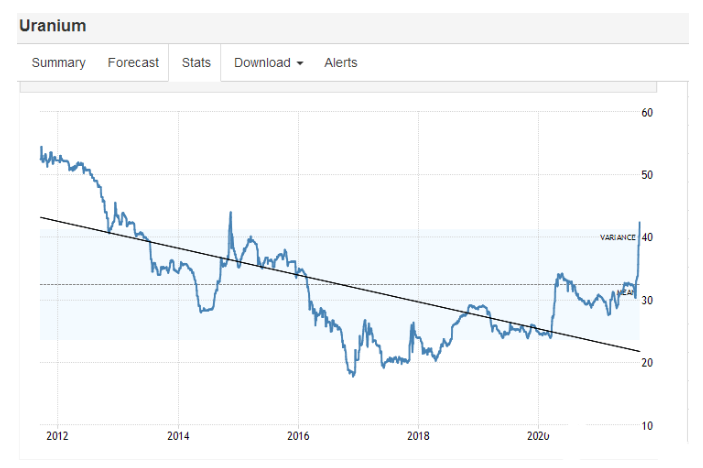
Task: Open the Alerts tab
Action: pyautogui.click(x=340, y=62)
